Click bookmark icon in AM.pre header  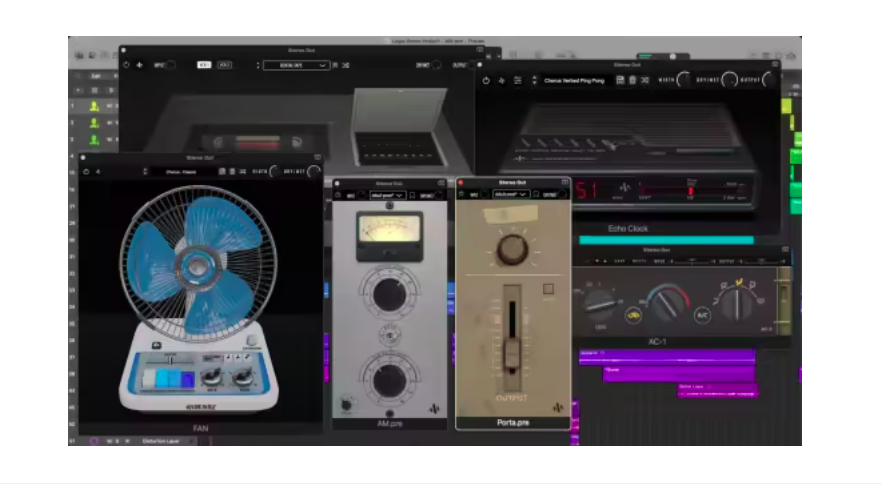click(412, 195)
